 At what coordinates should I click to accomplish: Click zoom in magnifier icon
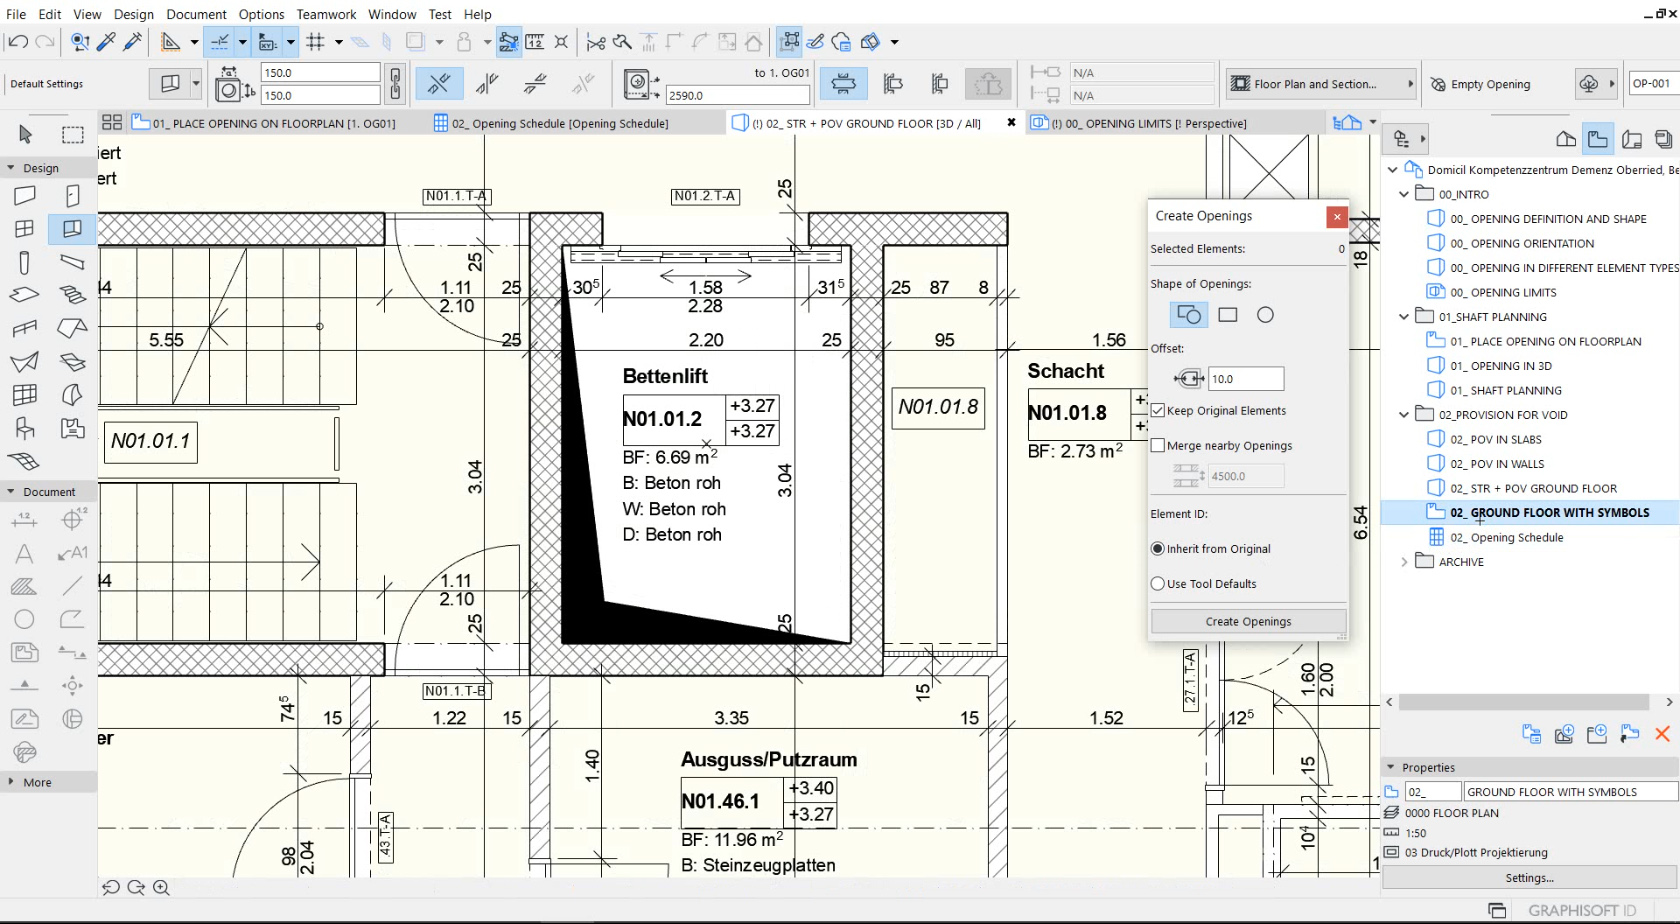click(x=161, y=887)
